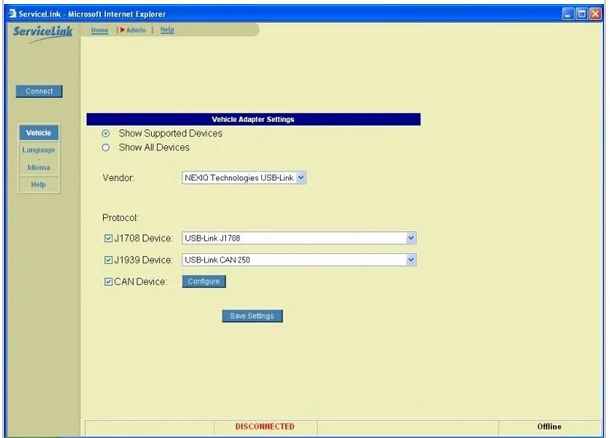Select the Vehicle sidebar tab

pos(39,133)
